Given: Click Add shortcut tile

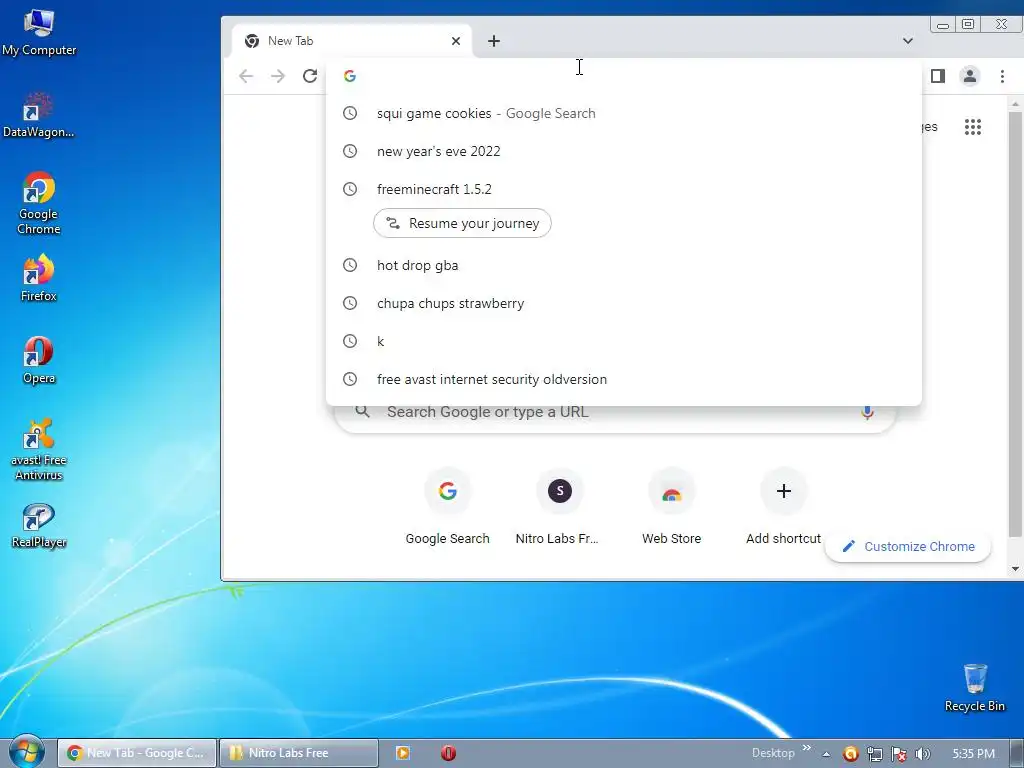Looking at the screenshot, I should click(784, 508).
